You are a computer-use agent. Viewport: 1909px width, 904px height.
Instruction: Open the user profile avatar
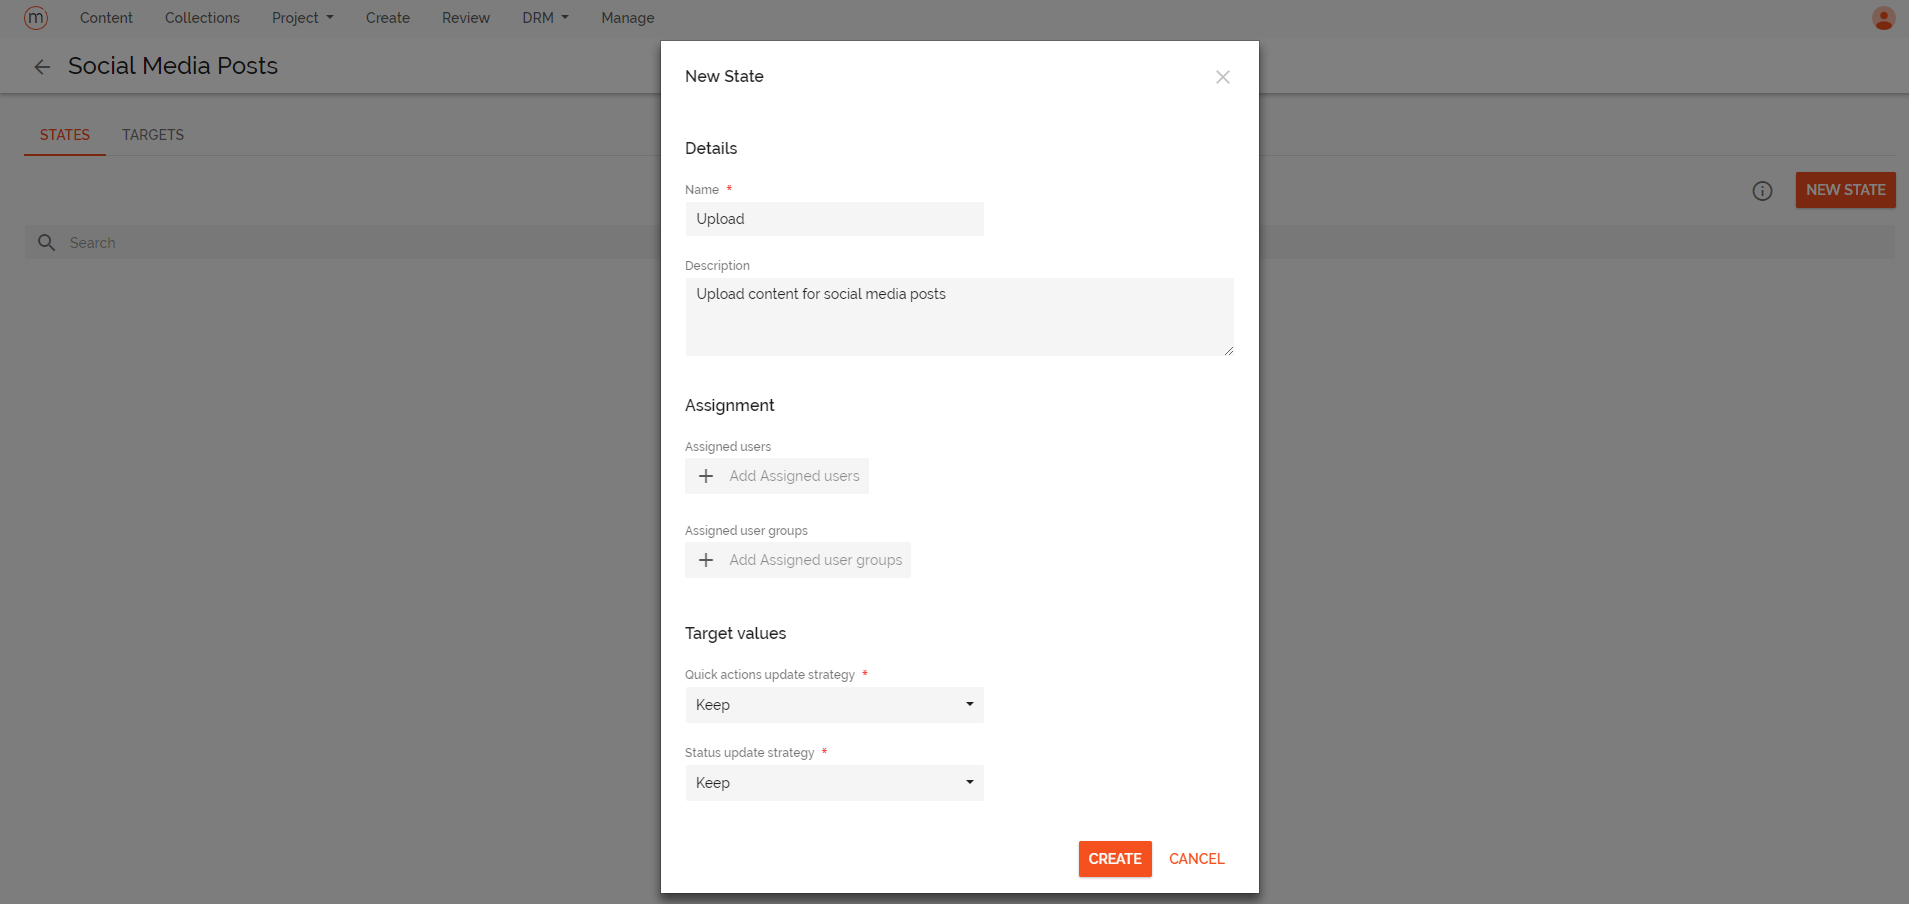click(x=1883, y=18)
